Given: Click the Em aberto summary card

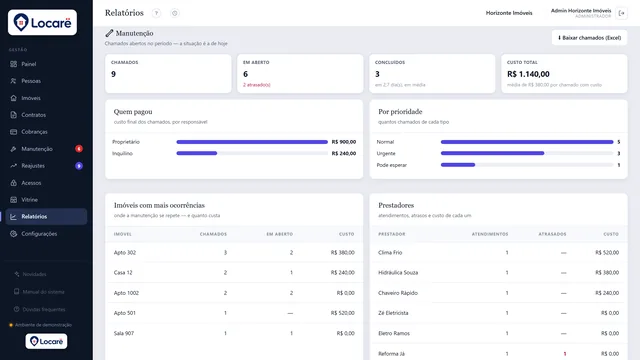Looking at the screenshot, I should coord(300,73).
